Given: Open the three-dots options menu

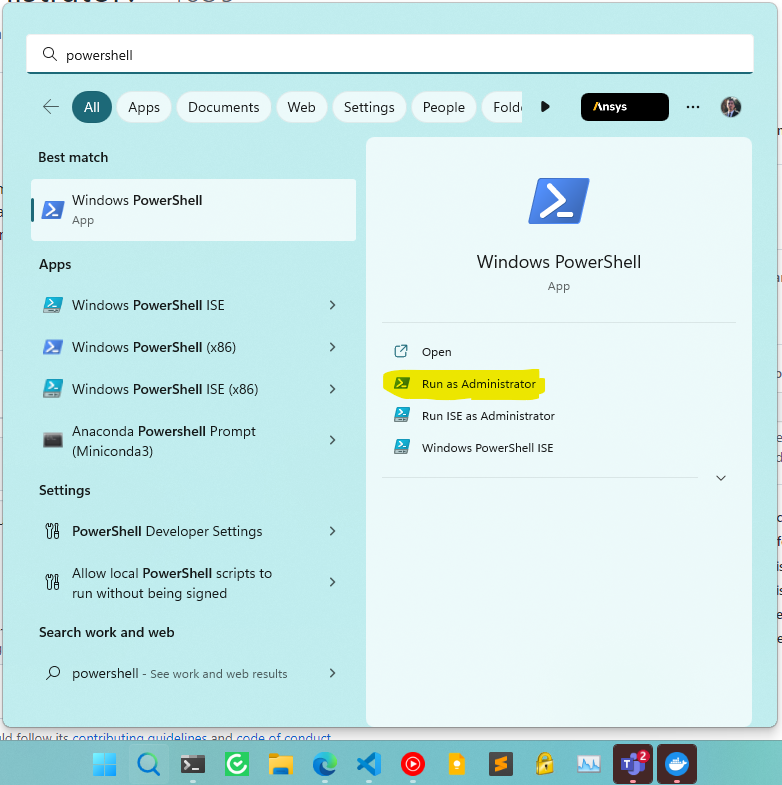Looking at the screenshot, I should [693, 107].
